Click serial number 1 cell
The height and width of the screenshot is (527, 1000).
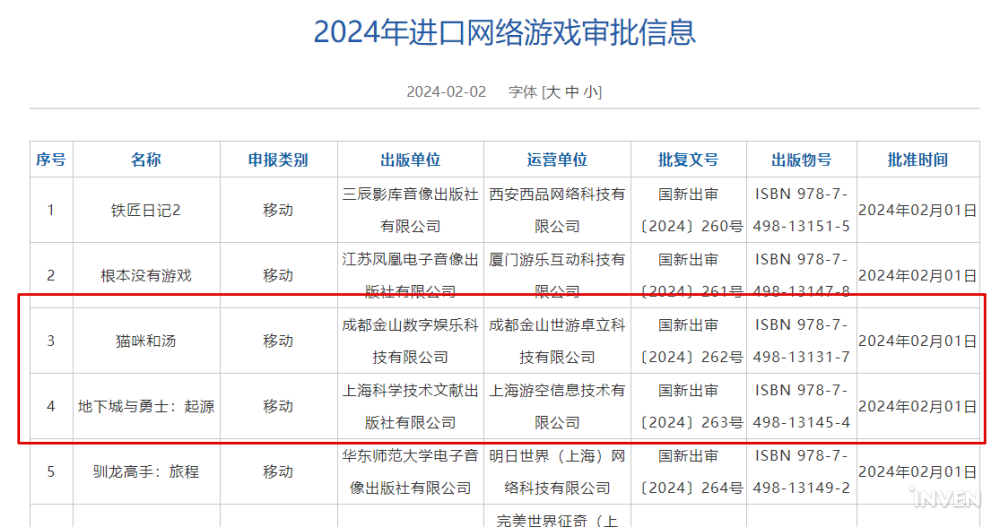pyautogui.click(x=51, y=211)
